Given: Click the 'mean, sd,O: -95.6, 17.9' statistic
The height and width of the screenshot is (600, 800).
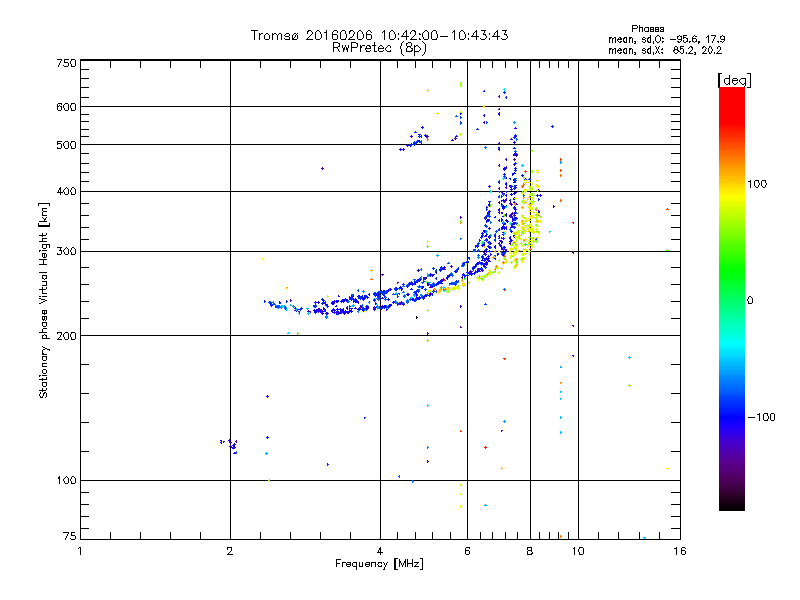Looking at the screenshot, I should (x=666, y=39).
